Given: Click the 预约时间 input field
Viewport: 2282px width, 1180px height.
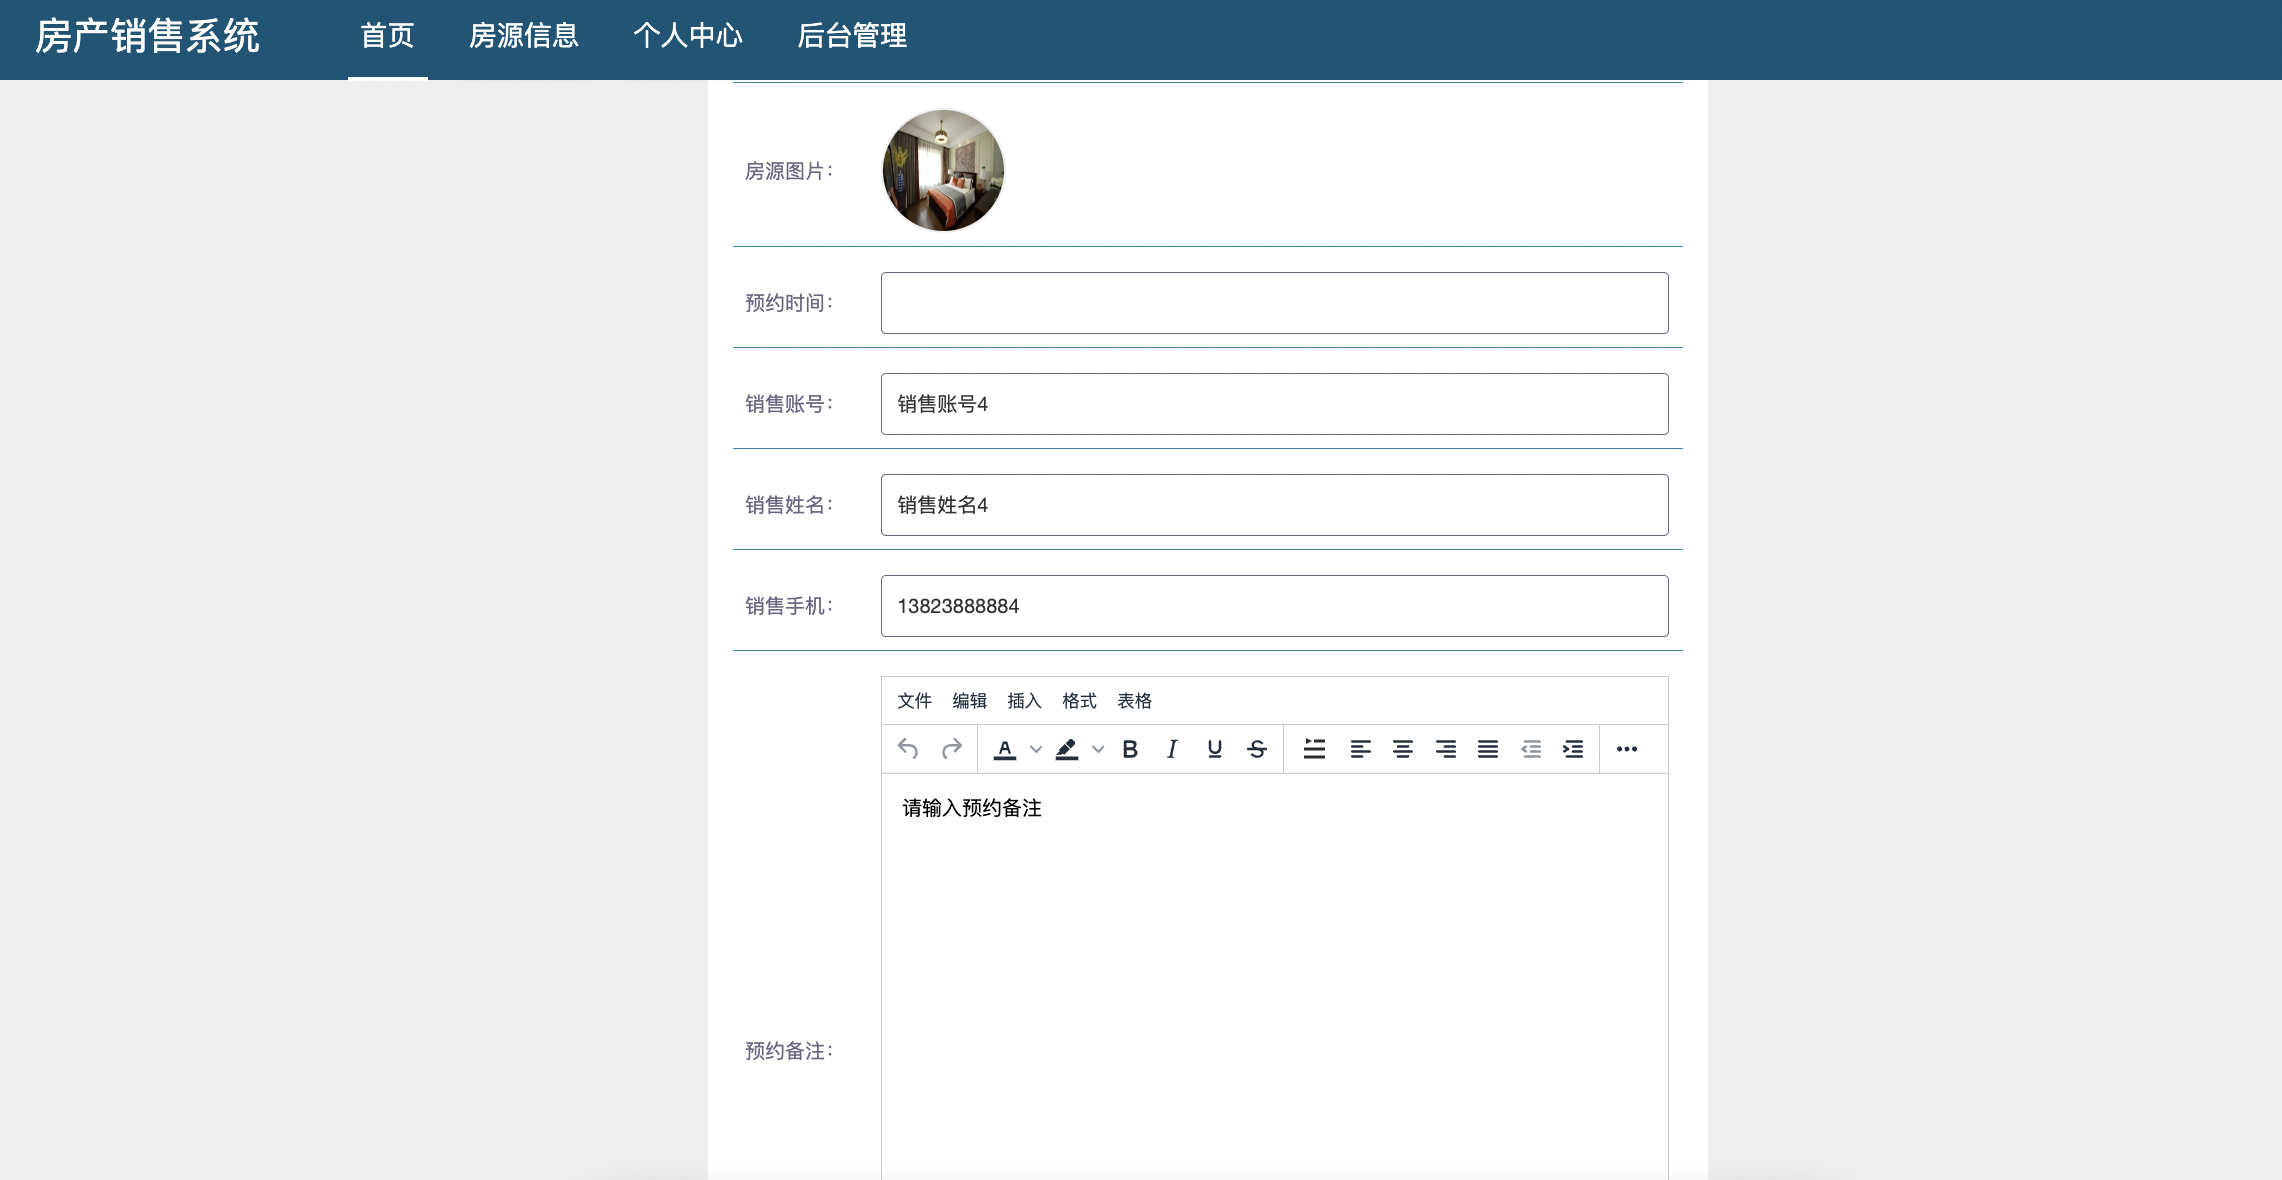Looking at the screenshot, I should pos(1274,303).
